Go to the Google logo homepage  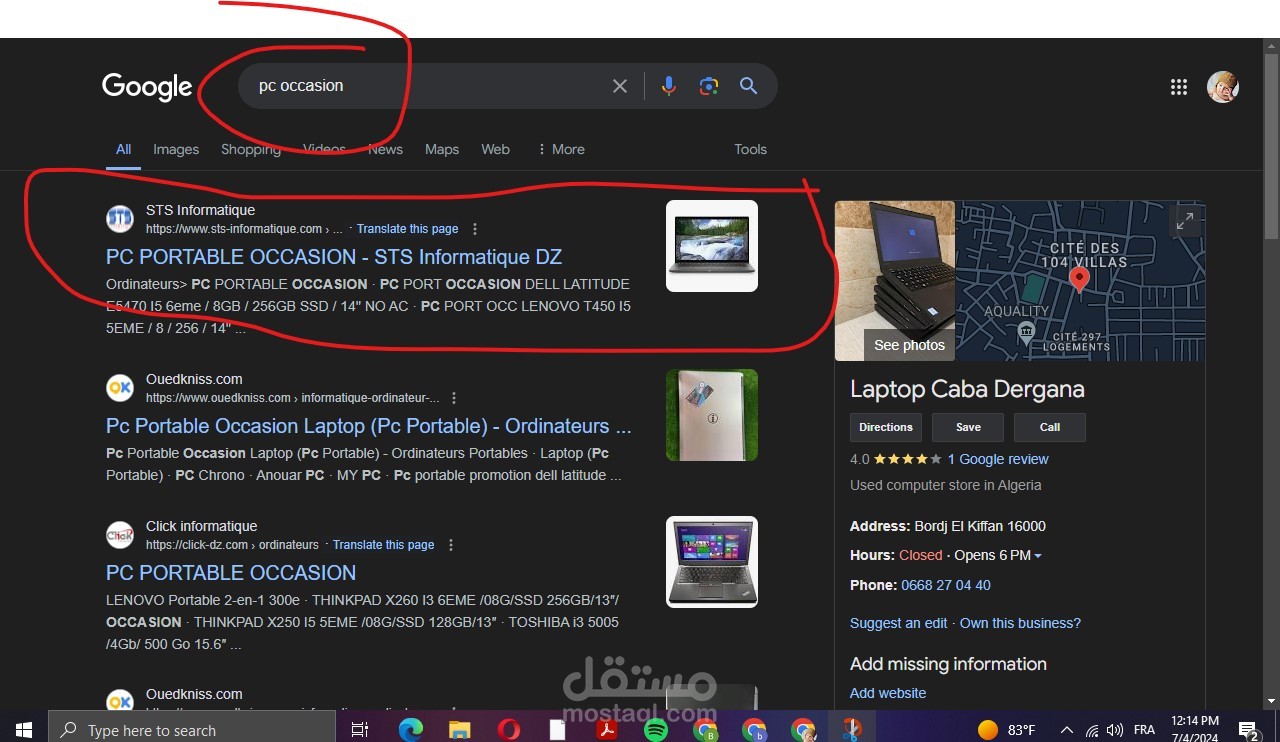[147, 87]
